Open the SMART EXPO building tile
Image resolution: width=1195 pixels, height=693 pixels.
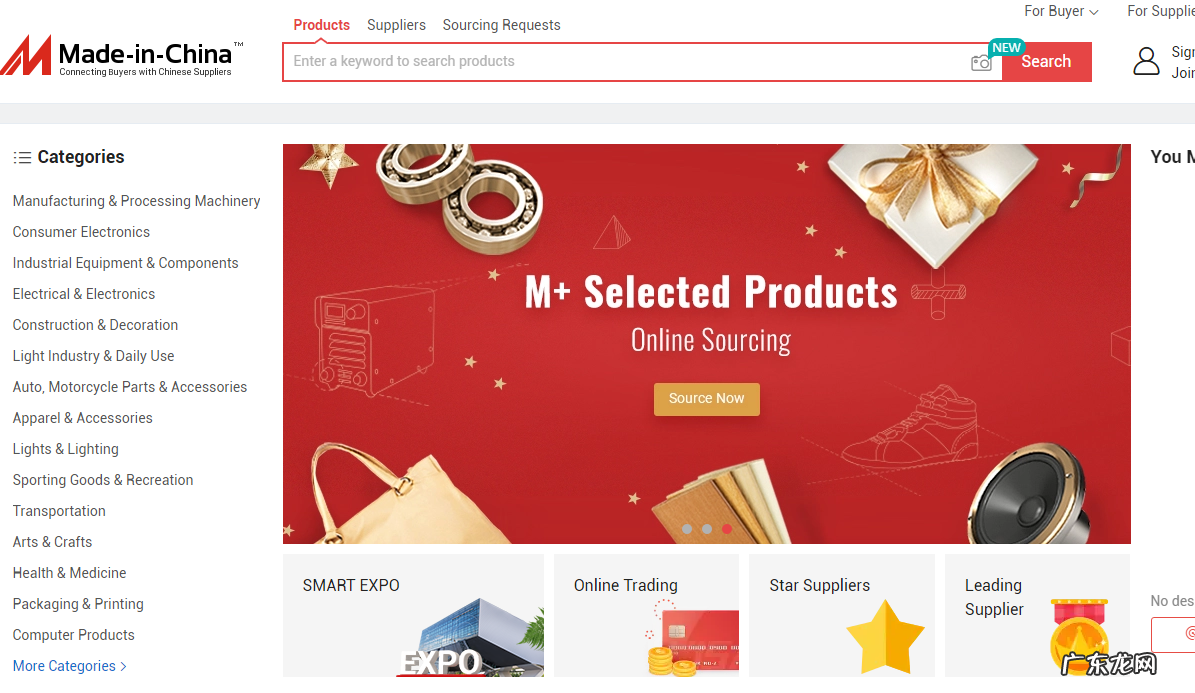413,615
